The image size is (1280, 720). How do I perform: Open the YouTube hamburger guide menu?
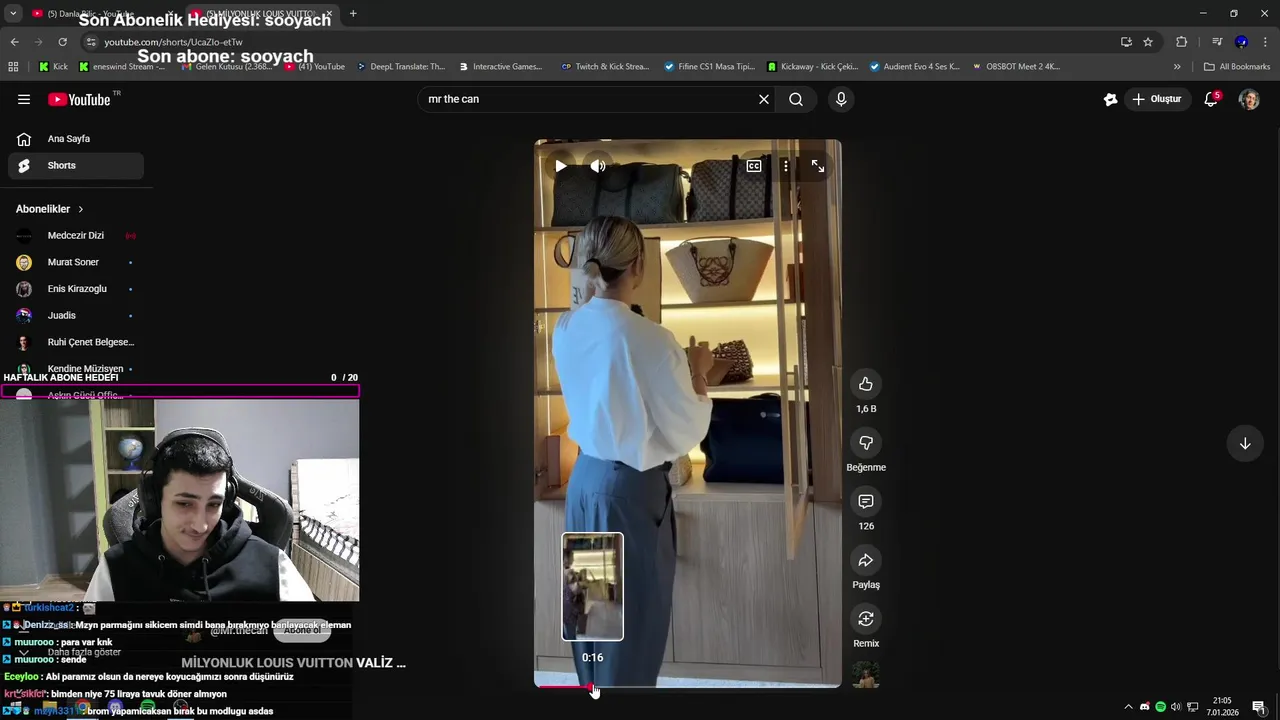(x=24, y=99)
